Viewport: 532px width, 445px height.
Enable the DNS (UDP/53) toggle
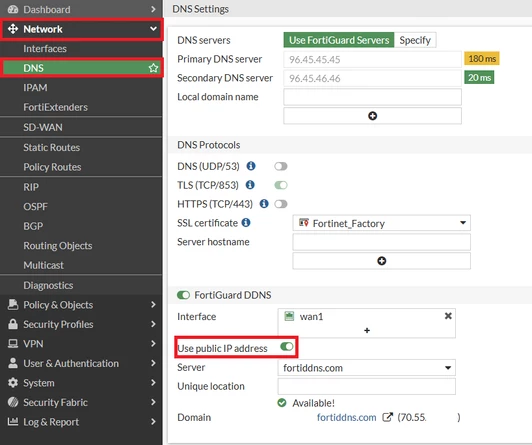(281, 166)
